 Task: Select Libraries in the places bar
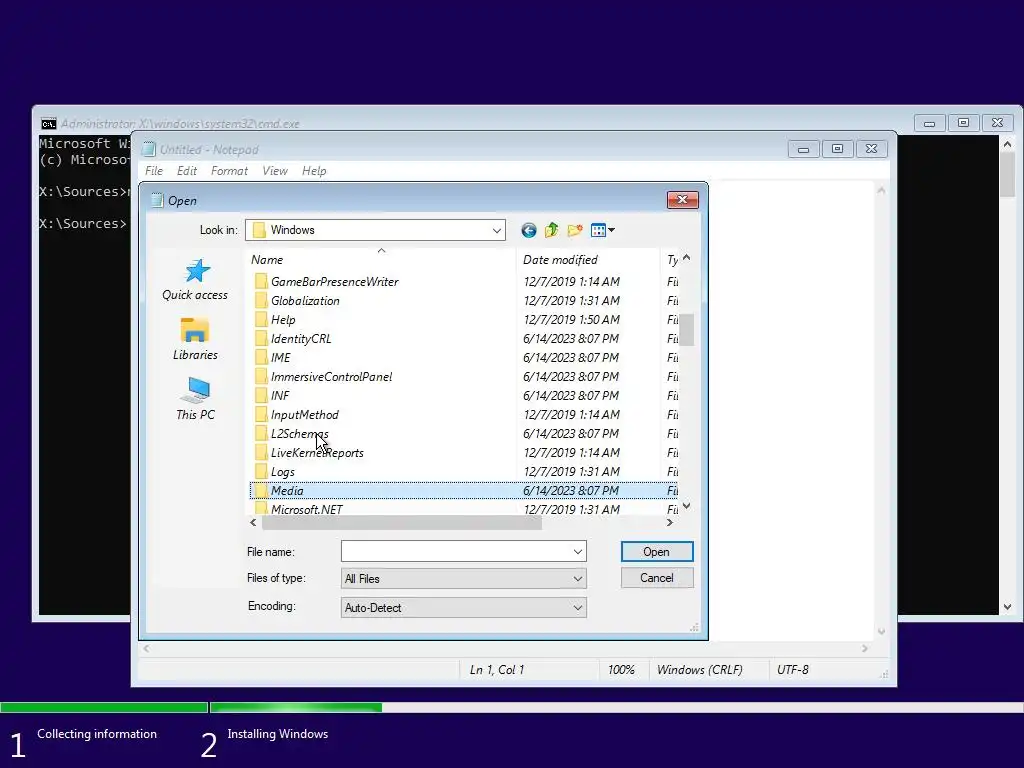point(195,339)
